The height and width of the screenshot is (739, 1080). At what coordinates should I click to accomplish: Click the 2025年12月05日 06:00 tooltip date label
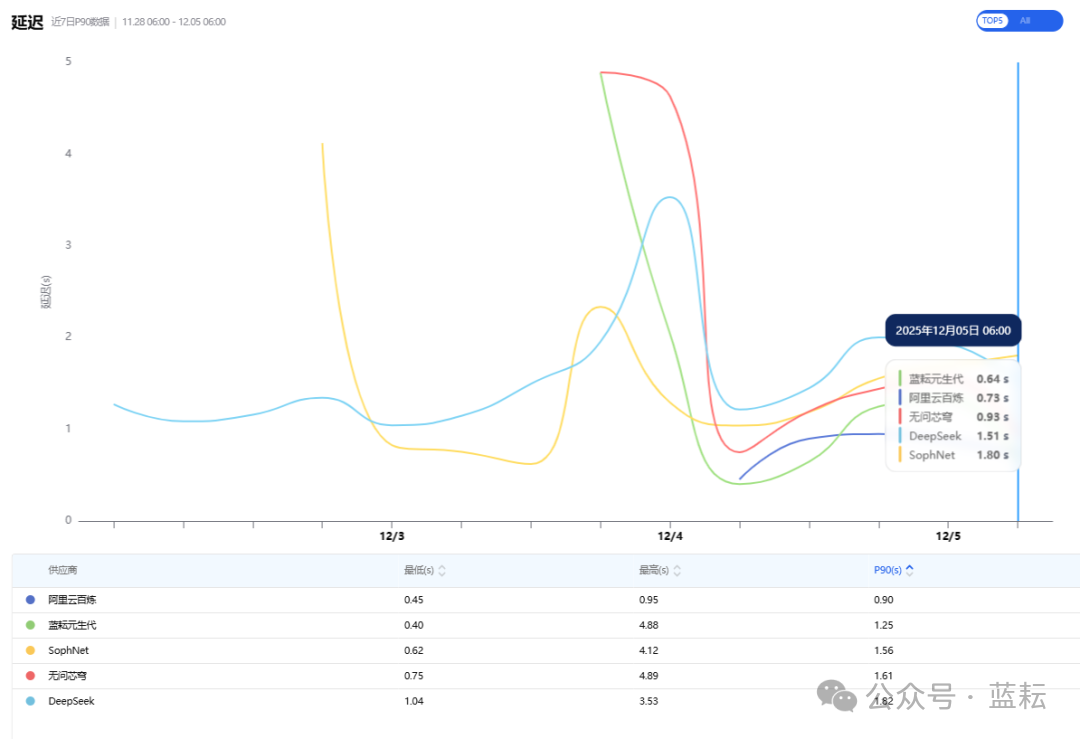click(952, 330)
